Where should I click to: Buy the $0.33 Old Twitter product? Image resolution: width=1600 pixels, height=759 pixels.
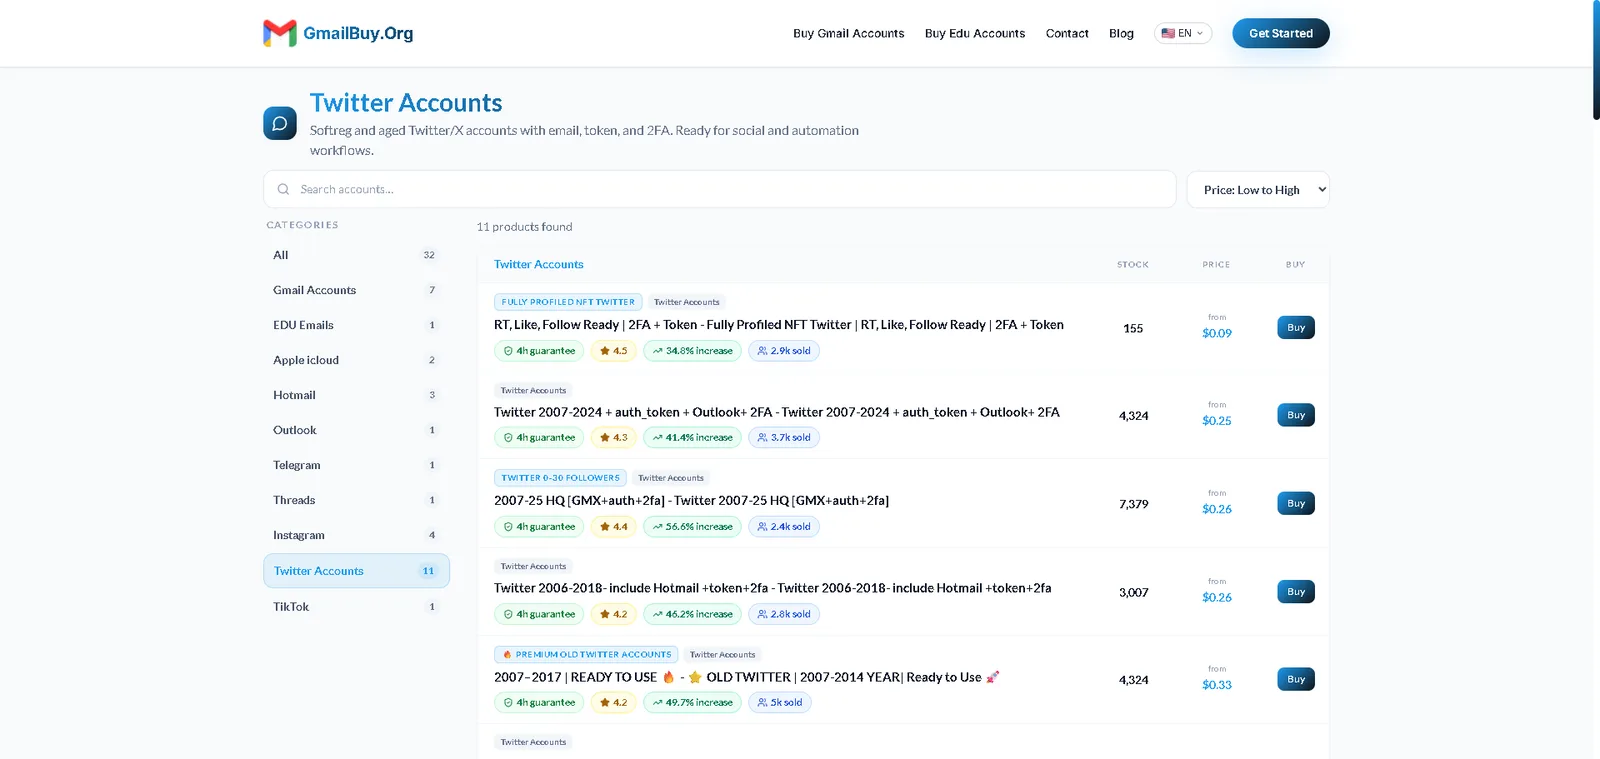click(1296, 679)
